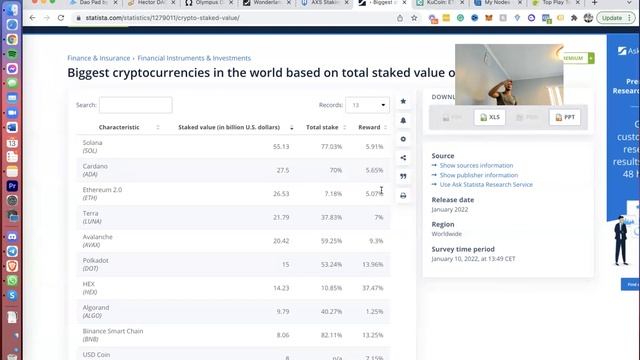Click the quotation citation icon beside table
The image size is (640, 360).
click(x=403, y=176)
